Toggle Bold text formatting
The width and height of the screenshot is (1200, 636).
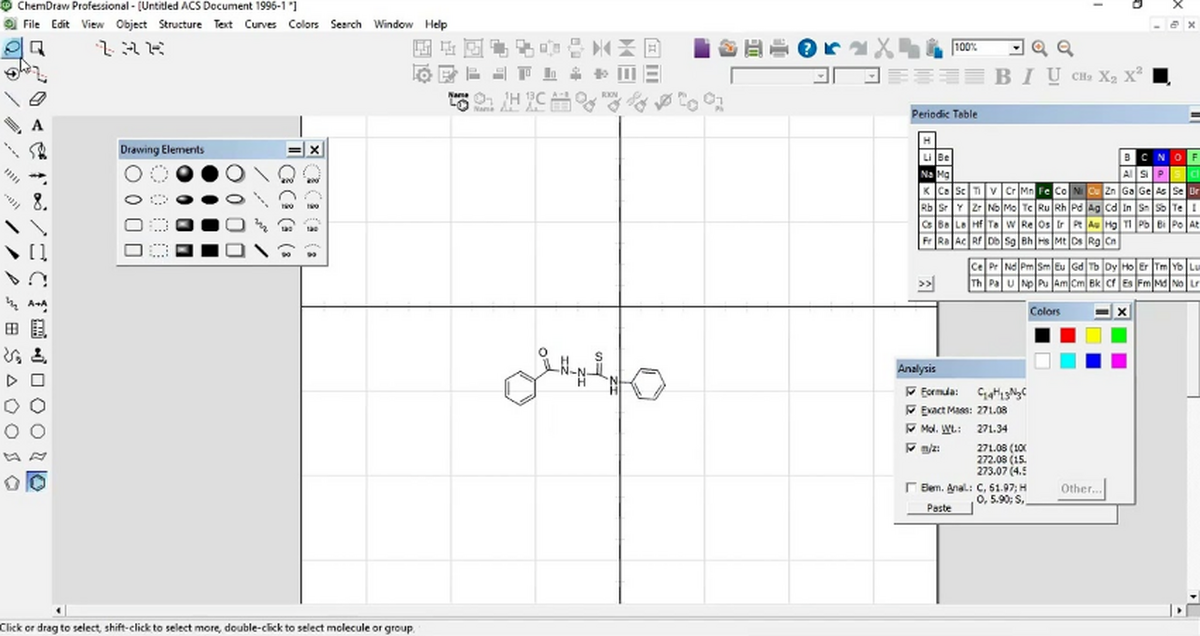[x=1003, y=76]
